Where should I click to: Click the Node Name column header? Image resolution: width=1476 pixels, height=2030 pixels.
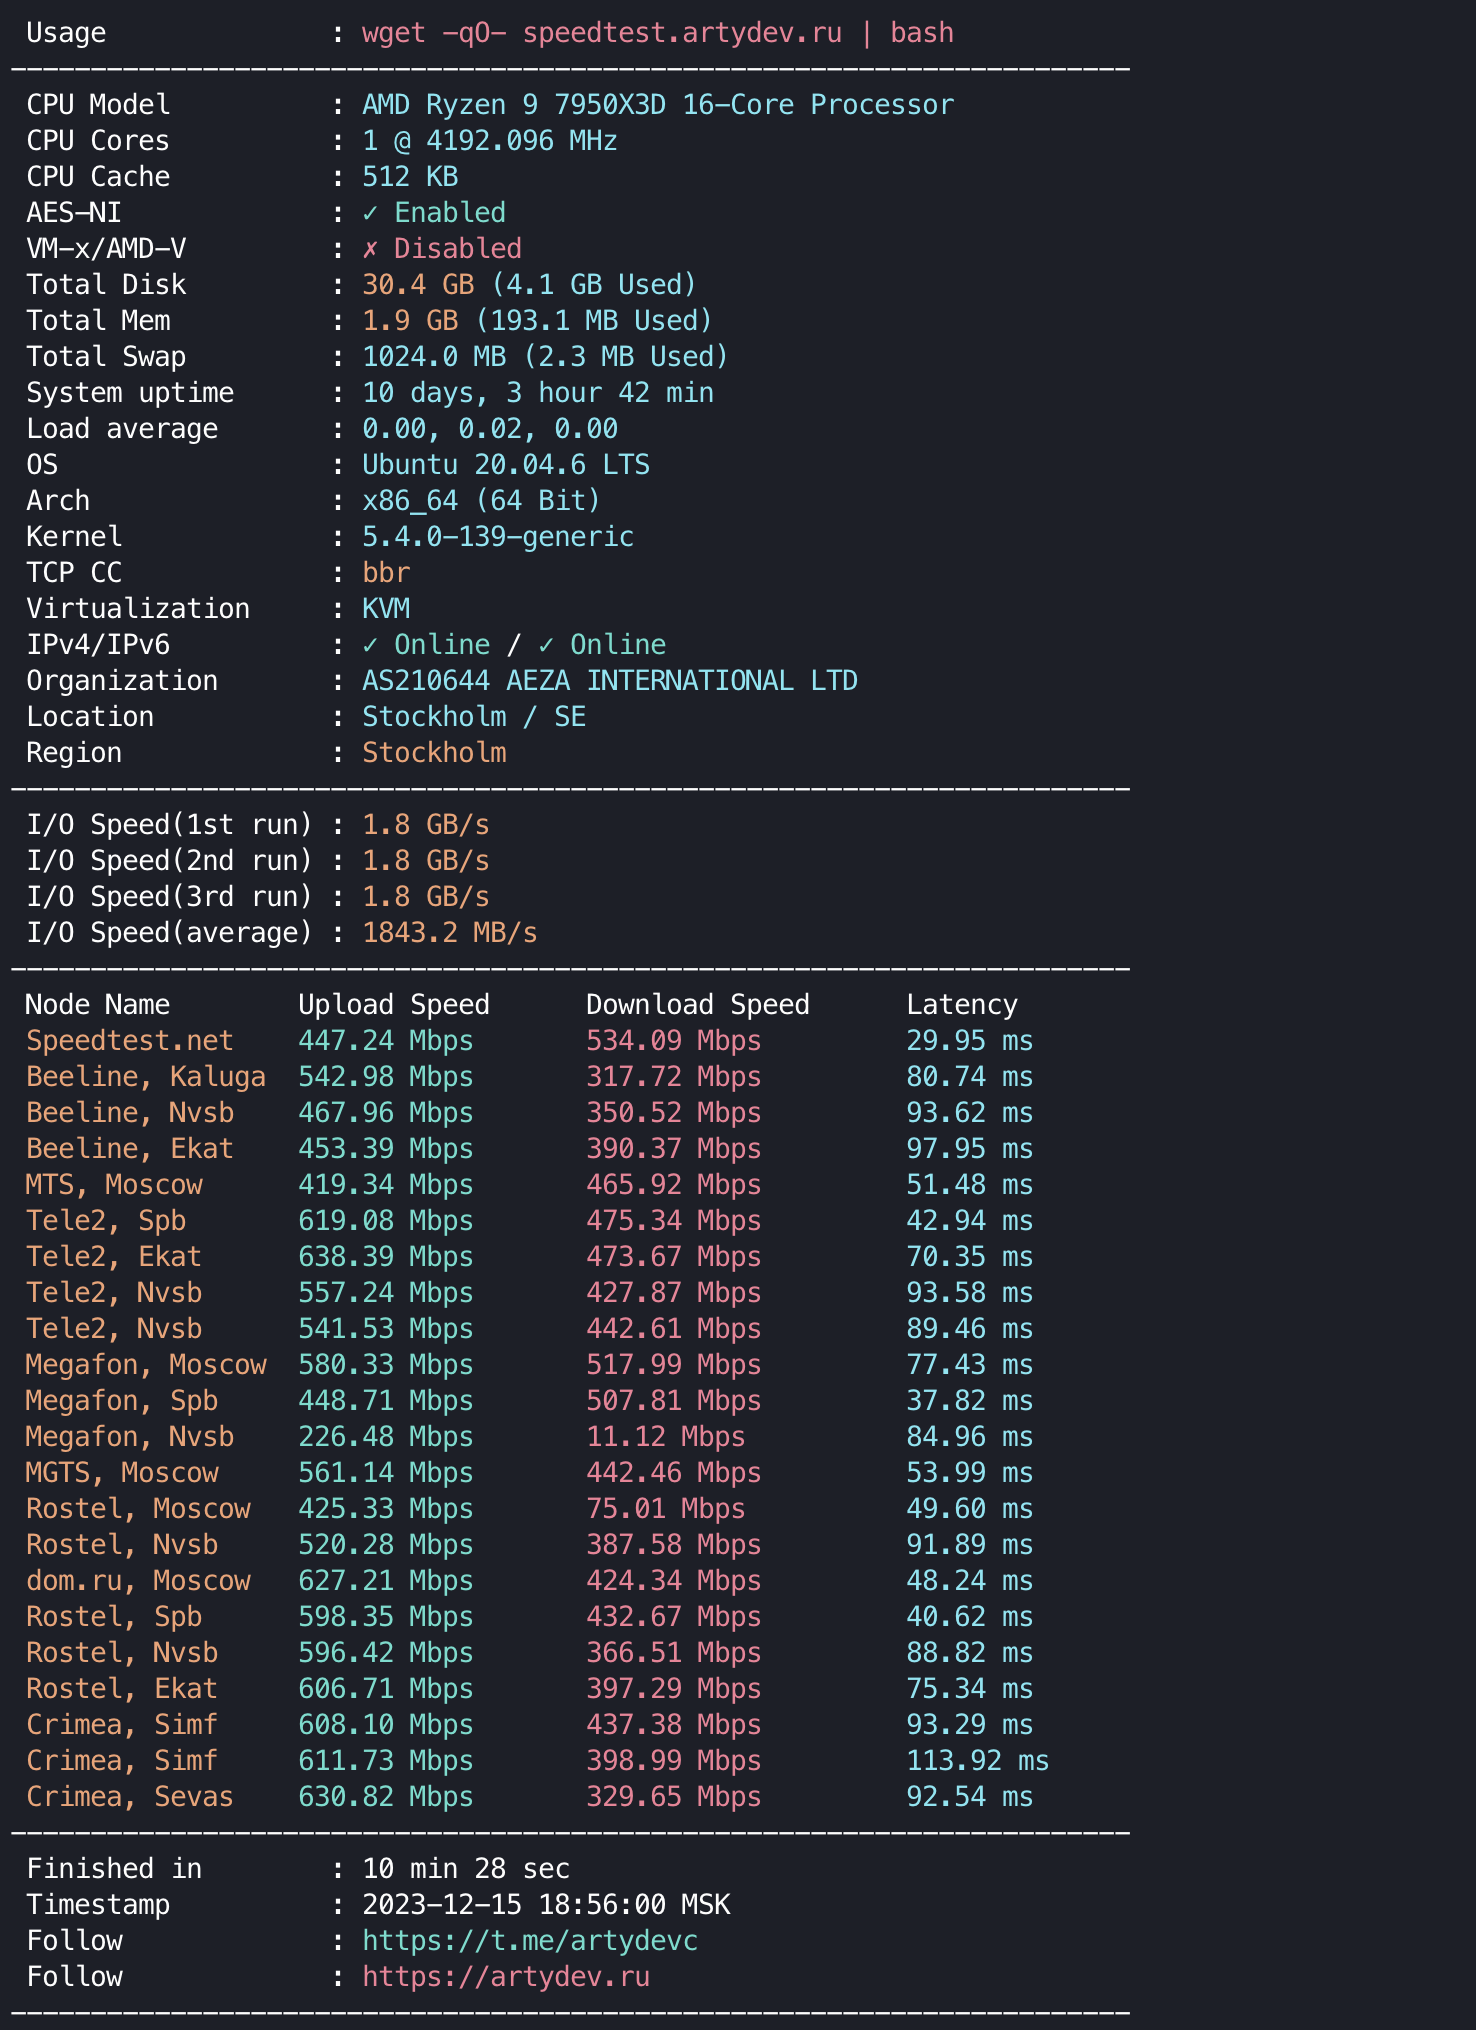click(x=97, y=1005)
